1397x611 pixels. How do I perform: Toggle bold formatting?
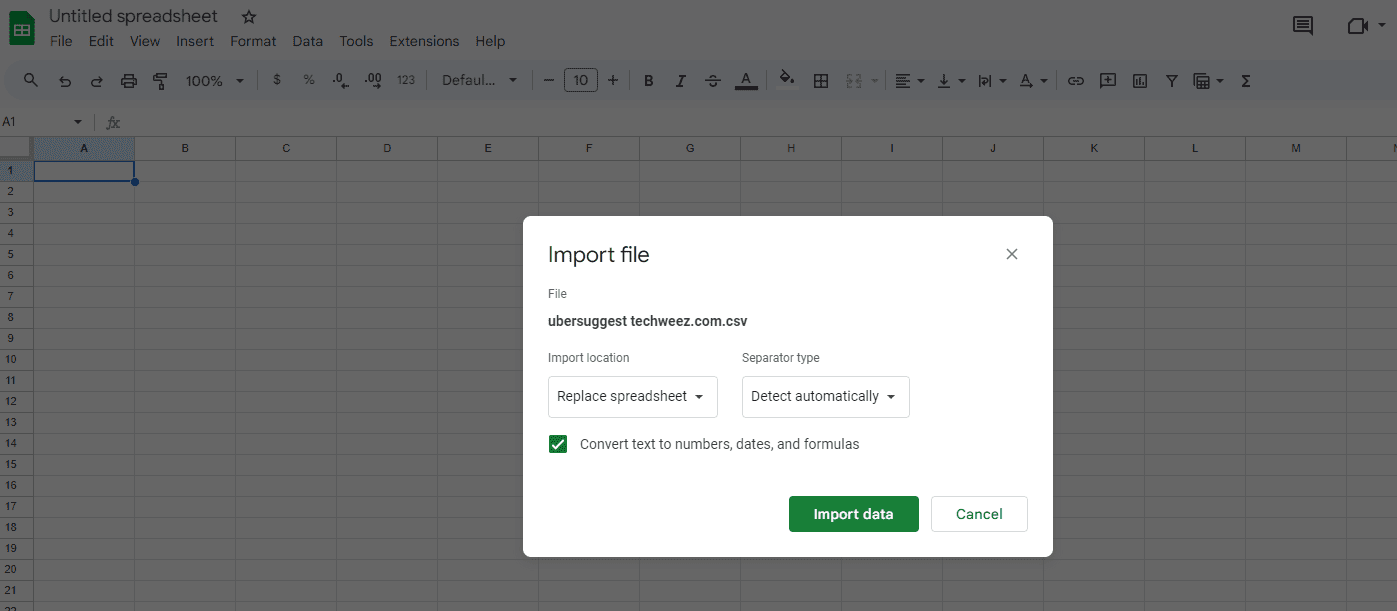649,81
